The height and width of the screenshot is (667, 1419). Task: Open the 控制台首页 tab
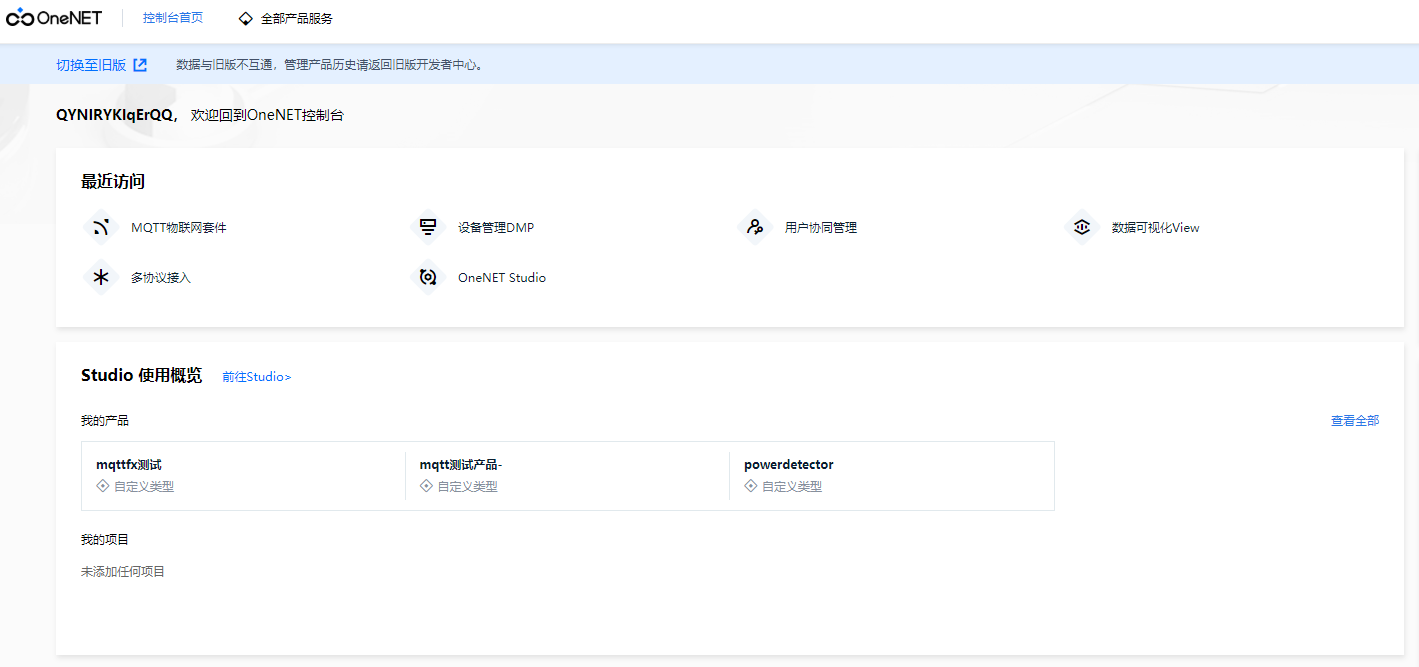pos(173,18)
